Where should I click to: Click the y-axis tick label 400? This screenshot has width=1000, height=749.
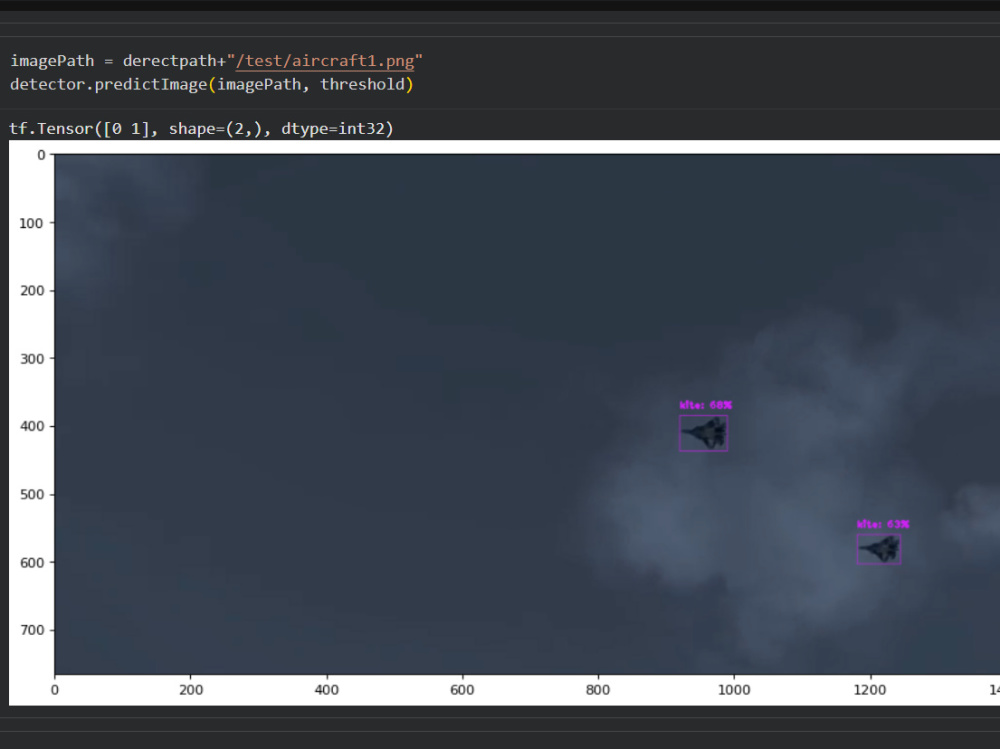(x=32, y=426)
